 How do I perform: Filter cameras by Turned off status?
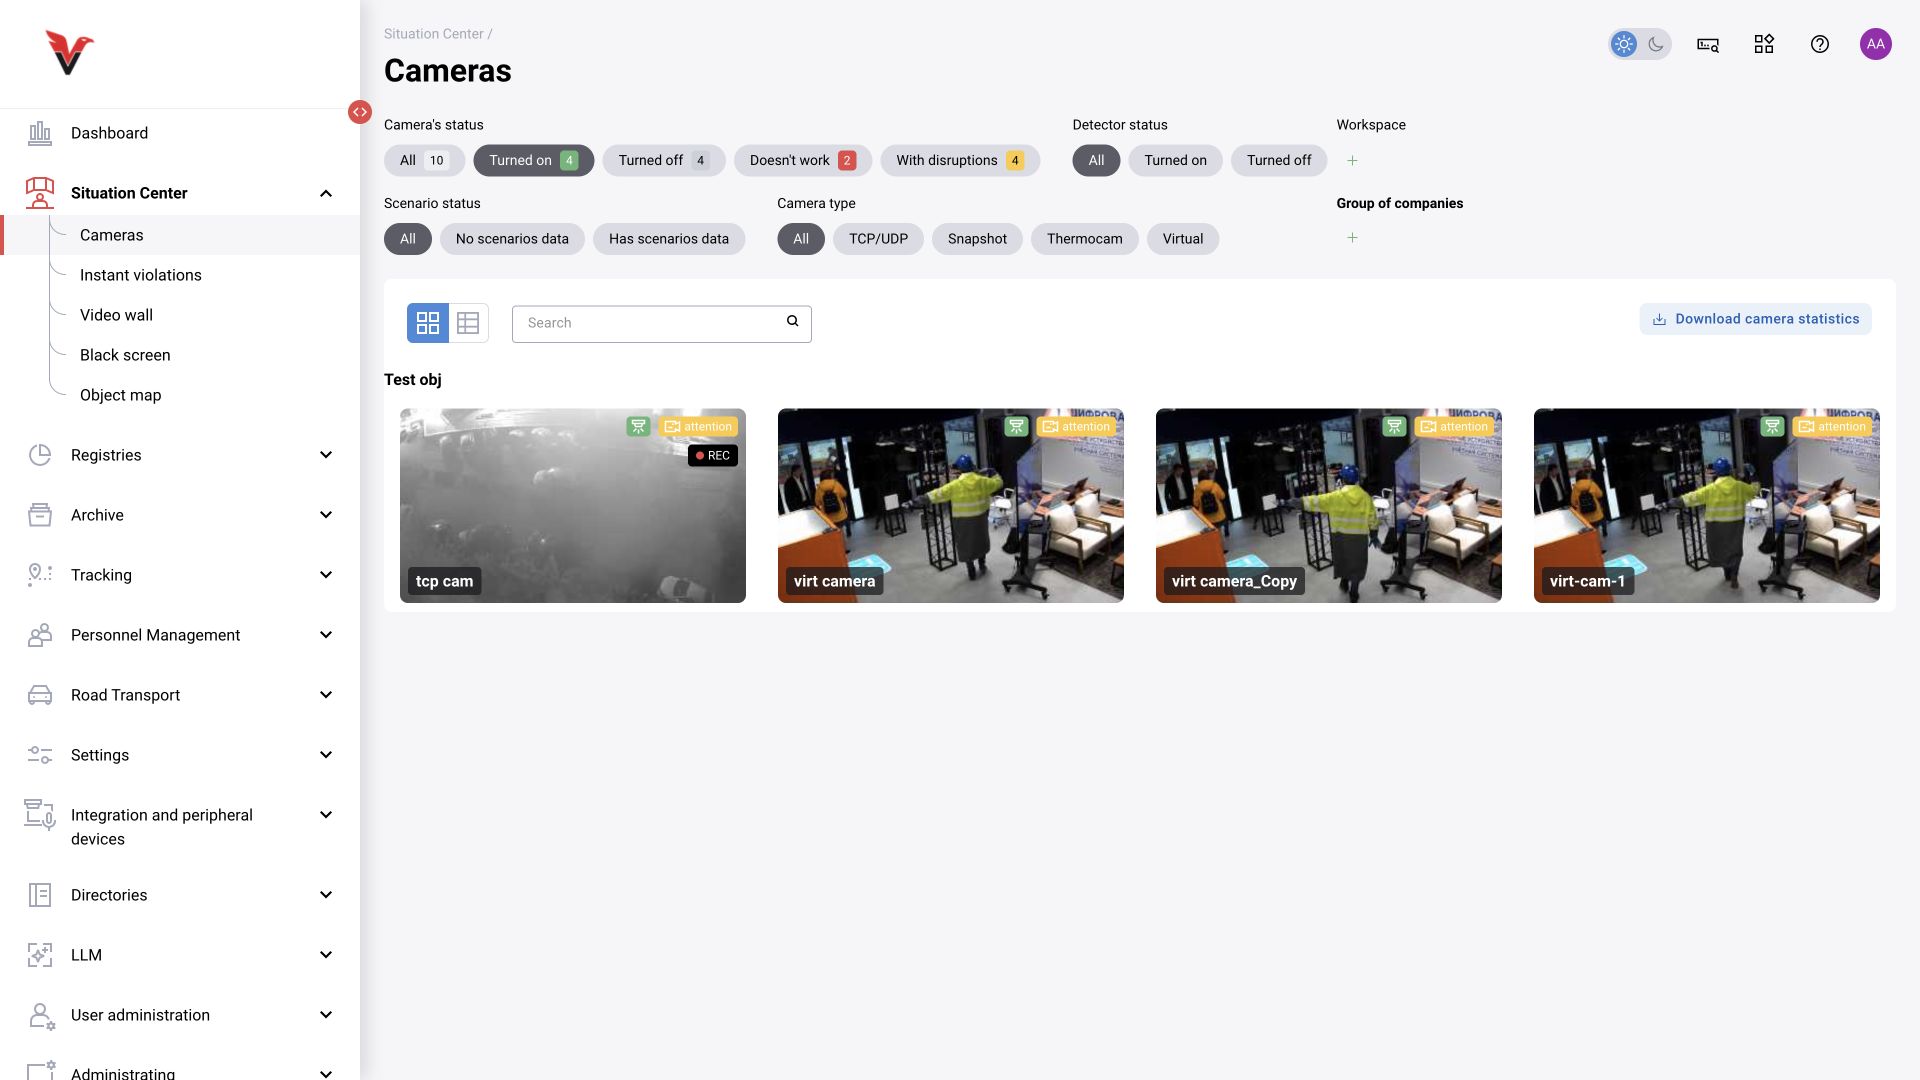point(664,160)
